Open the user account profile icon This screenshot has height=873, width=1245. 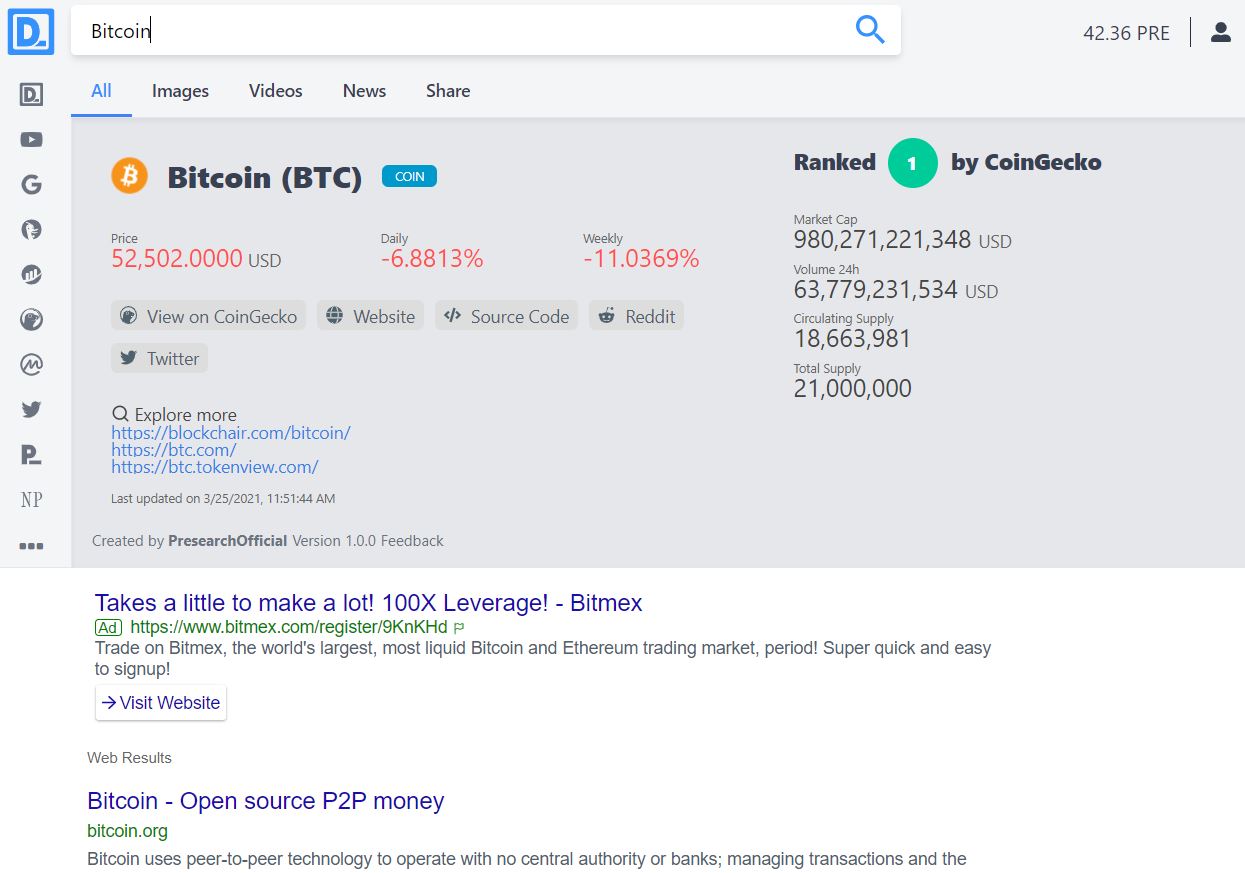coord(1220,32)
